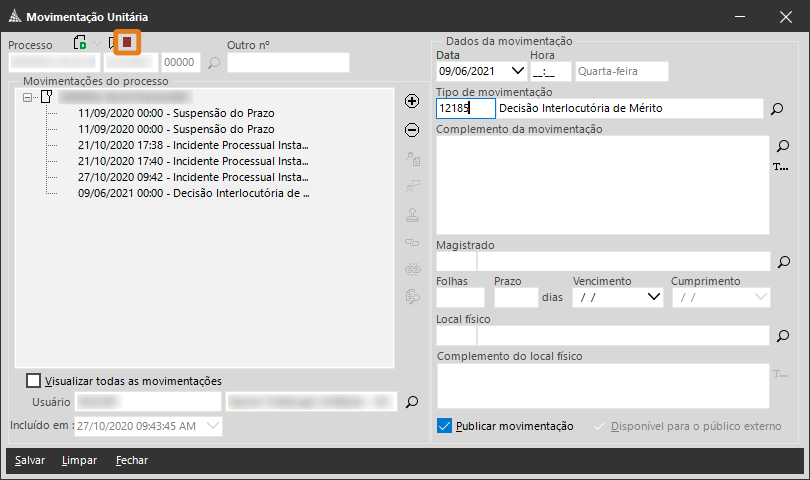Click the Folhas input field
Image resolution: width=810 pixels, height=480 pixels.
click(x=460, y=298)
